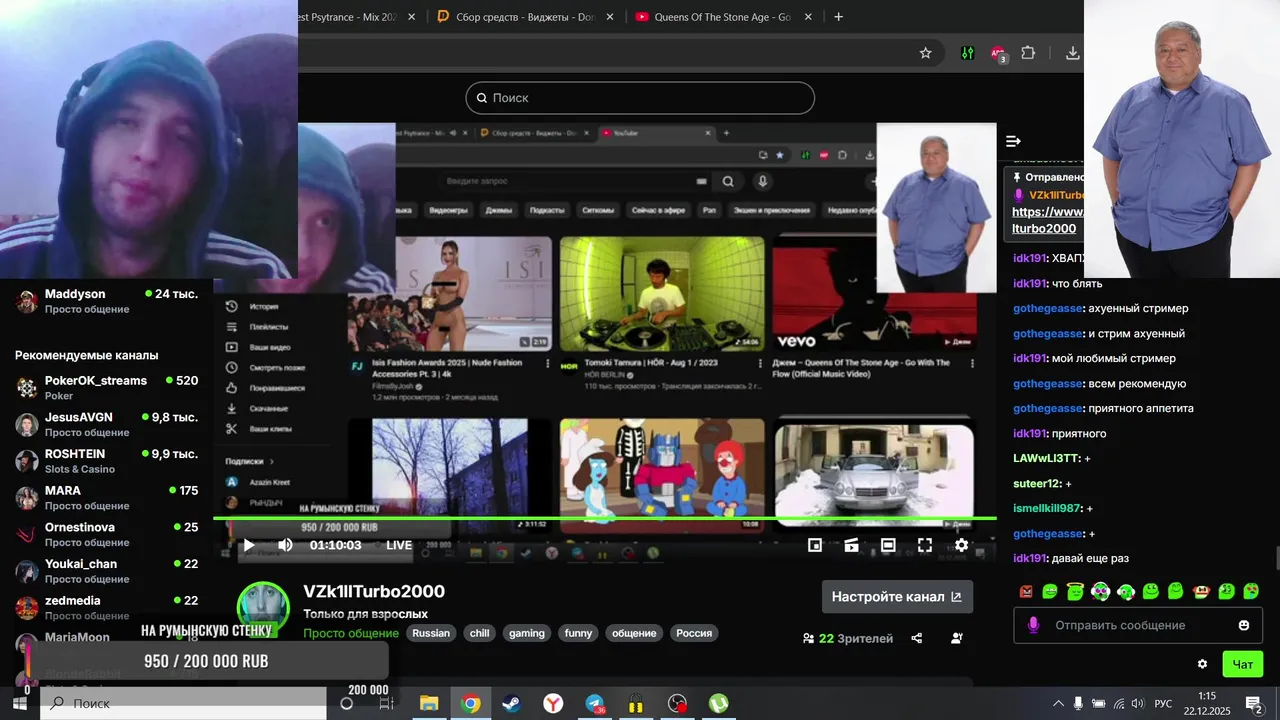This screenshot has height=720, width=1280.
Task: Select the общение tag
Action: pos(634,633)
